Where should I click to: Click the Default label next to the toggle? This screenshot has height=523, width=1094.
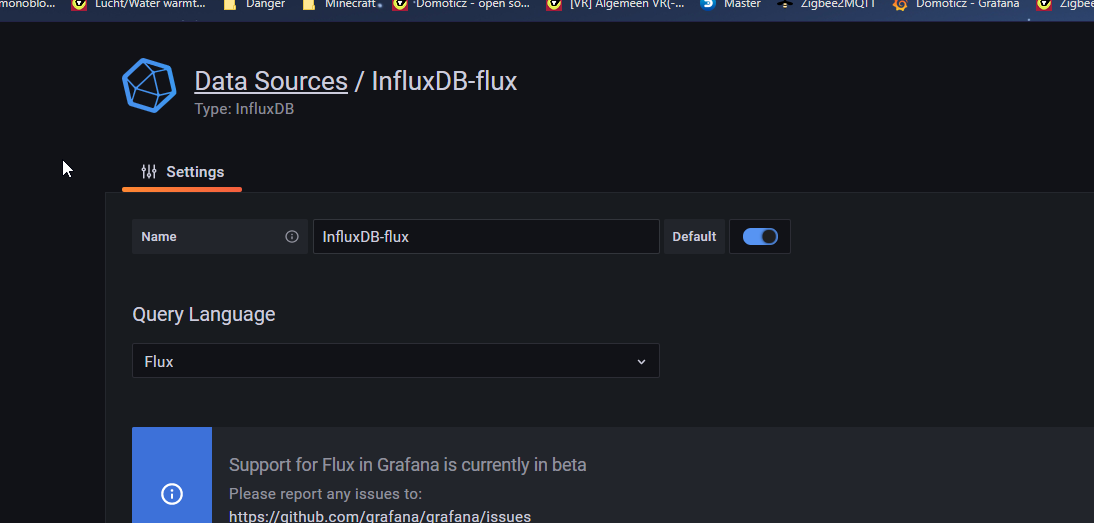tap(694, 236)
